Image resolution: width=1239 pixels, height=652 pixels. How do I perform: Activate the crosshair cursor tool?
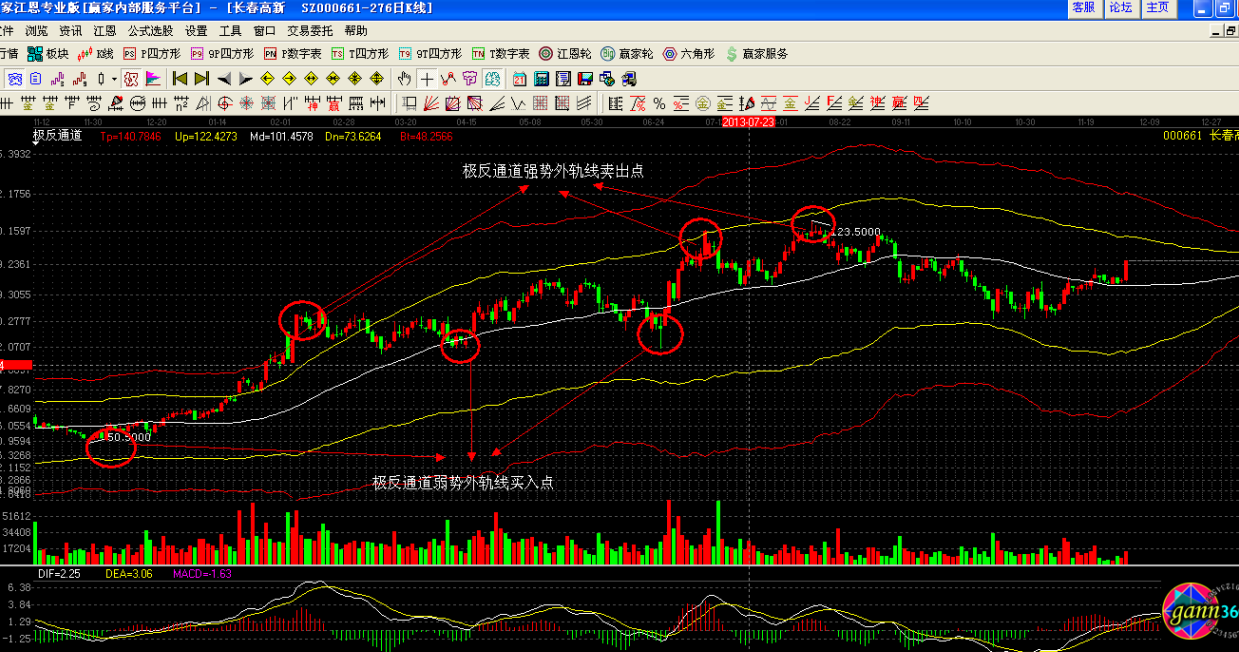pyautogui.click(x=427, y=79)
